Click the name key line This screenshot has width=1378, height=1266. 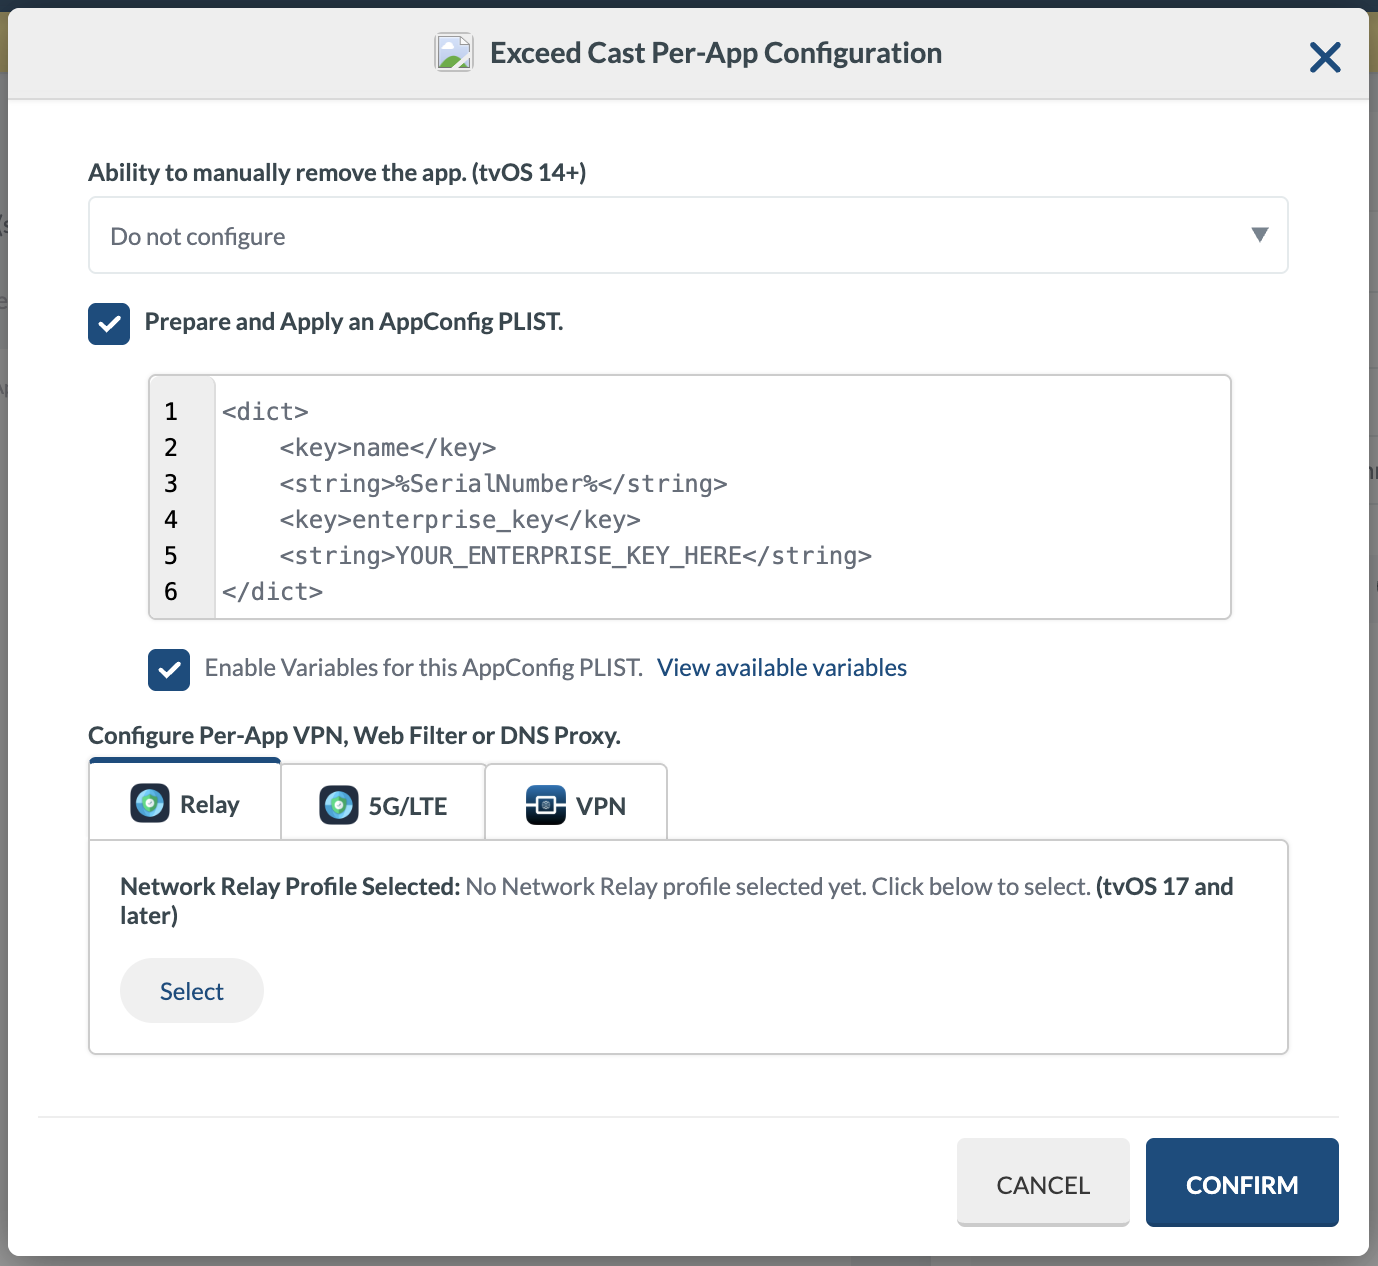click(x=388, y=448)
